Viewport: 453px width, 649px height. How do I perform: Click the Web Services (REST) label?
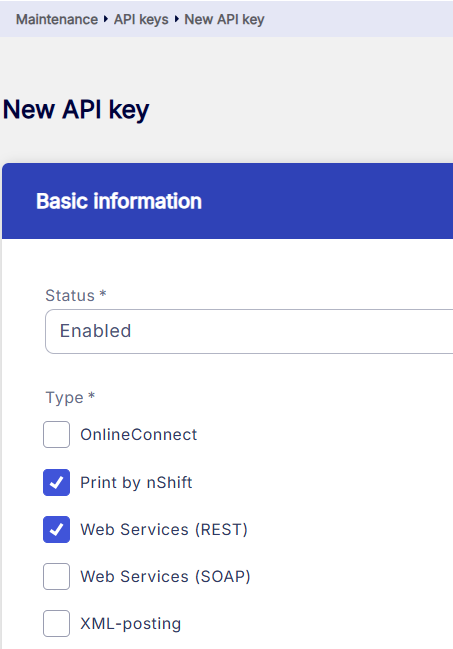[x=164, y=529]
